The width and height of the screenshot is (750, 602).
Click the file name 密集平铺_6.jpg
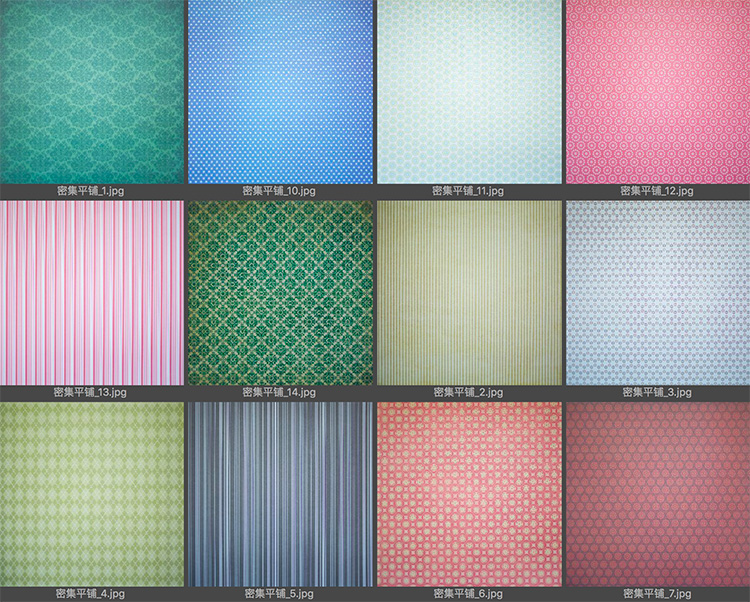coord(468,593)
